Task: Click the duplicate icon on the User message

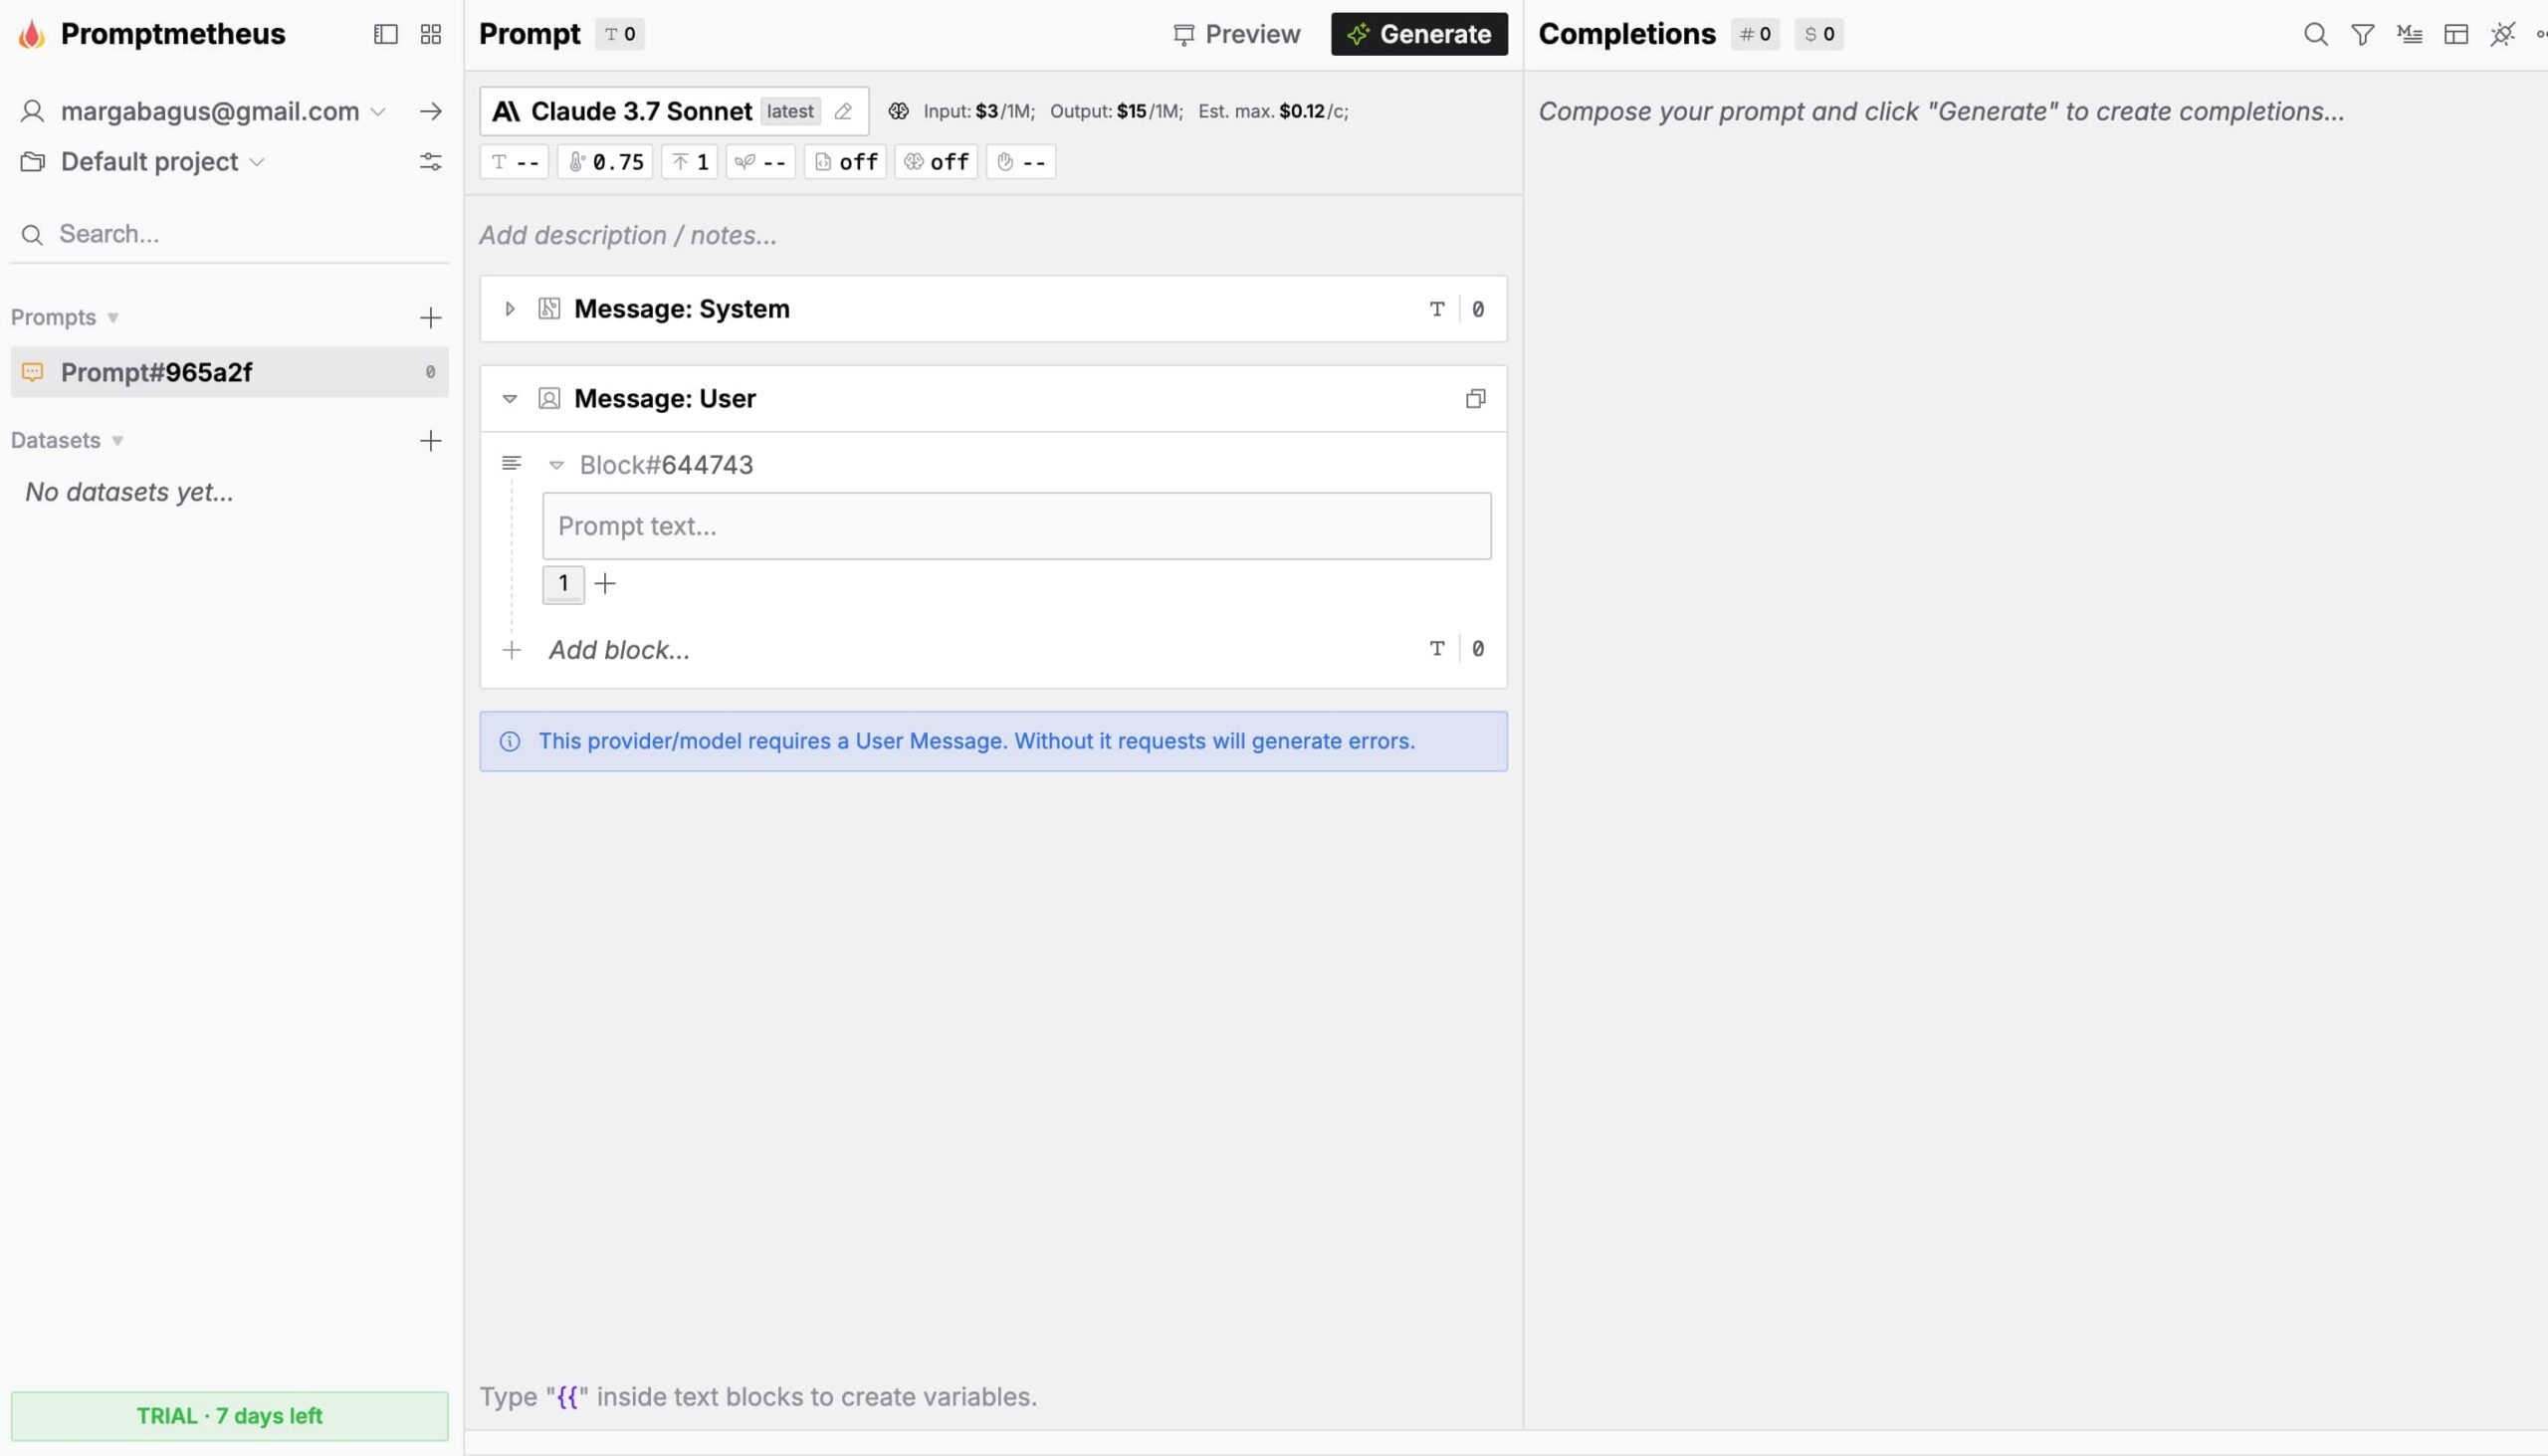Action: [x=1475, y=398]
